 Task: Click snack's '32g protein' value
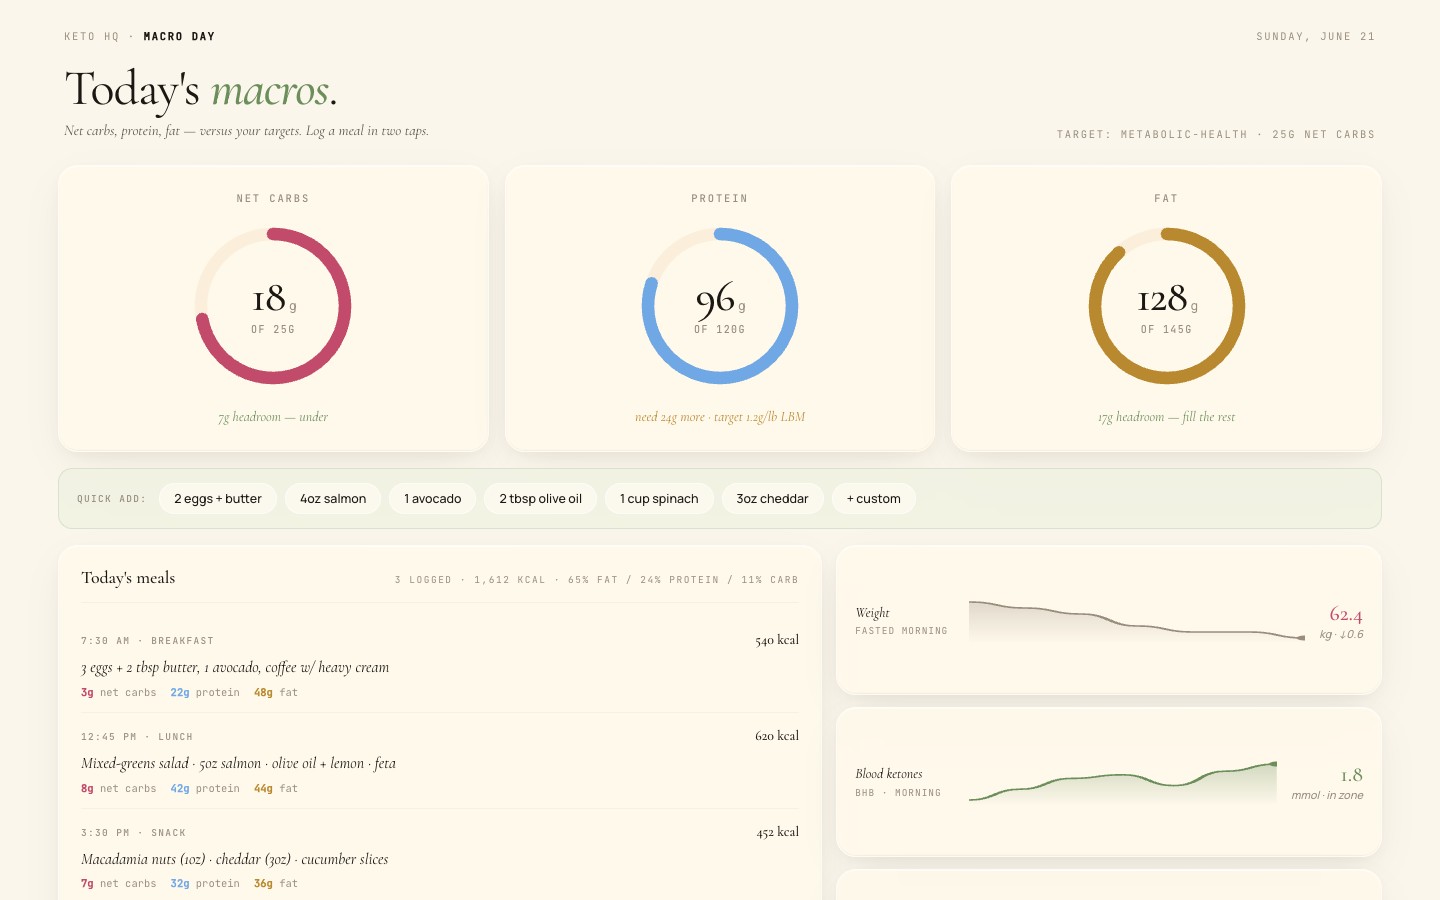click(x=205, y=884)
